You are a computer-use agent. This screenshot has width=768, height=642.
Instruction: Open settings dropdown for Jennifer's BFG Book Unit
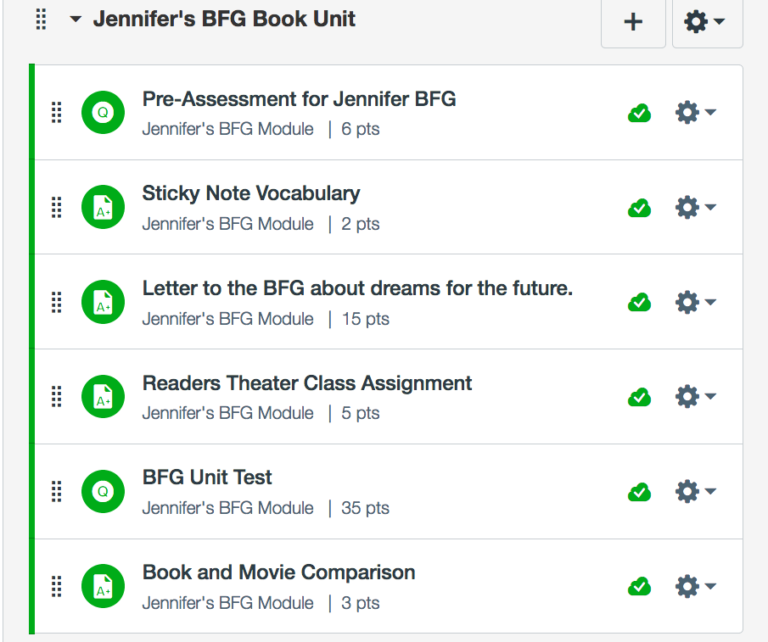coord(706,21)
